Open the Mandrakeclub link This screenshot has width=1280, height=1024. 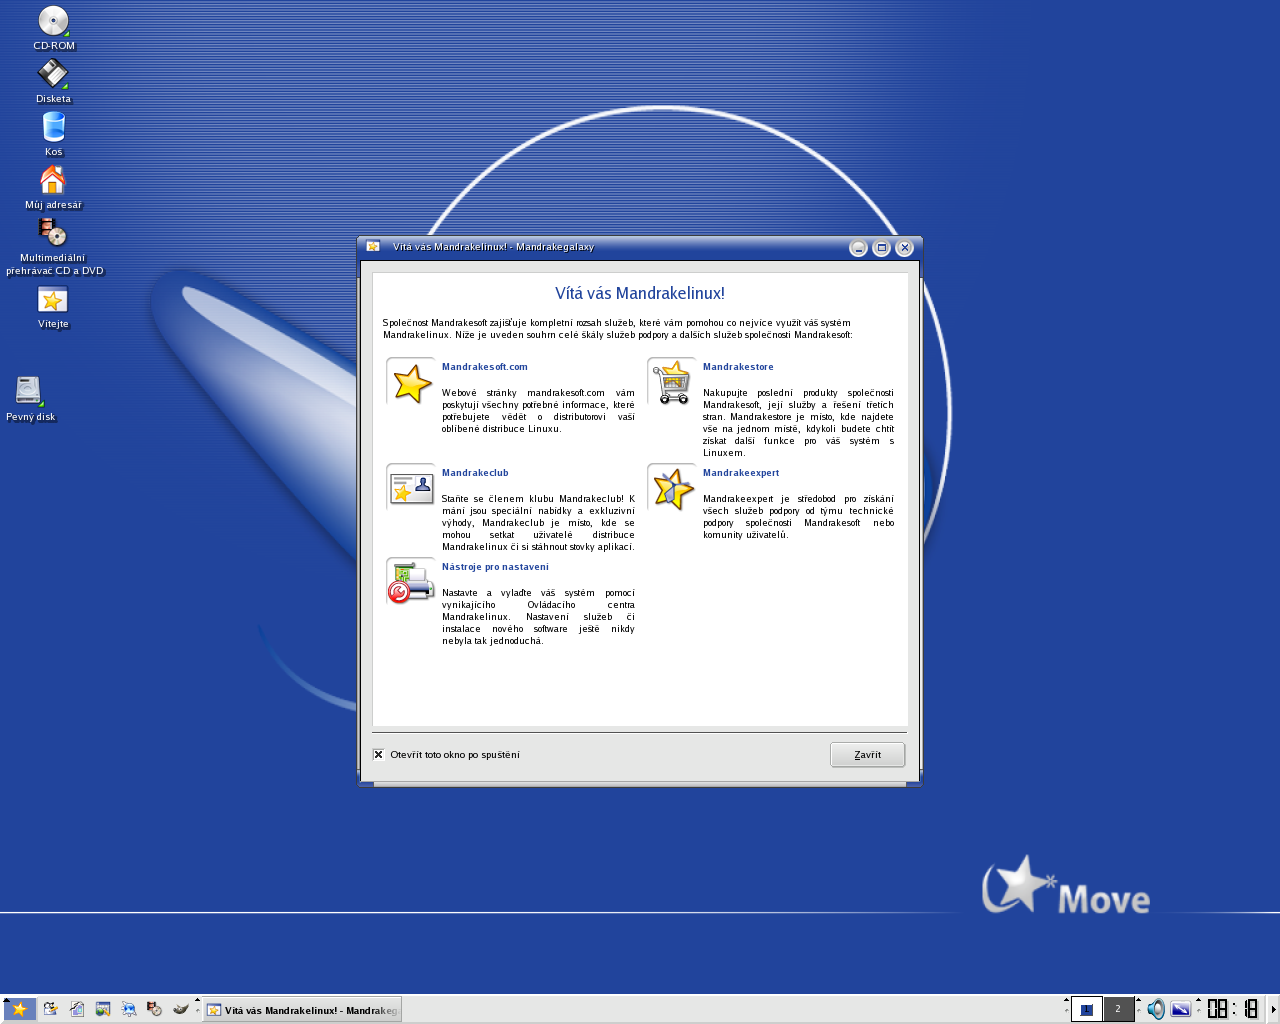click(475, 473)
